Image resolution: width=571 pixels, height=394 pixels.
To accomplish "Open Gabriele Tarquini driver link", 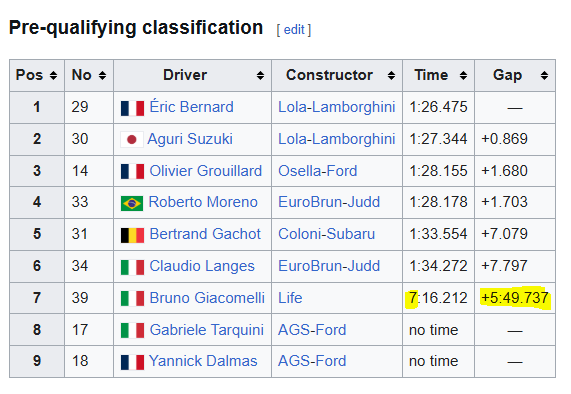I will tap(206, 330).
